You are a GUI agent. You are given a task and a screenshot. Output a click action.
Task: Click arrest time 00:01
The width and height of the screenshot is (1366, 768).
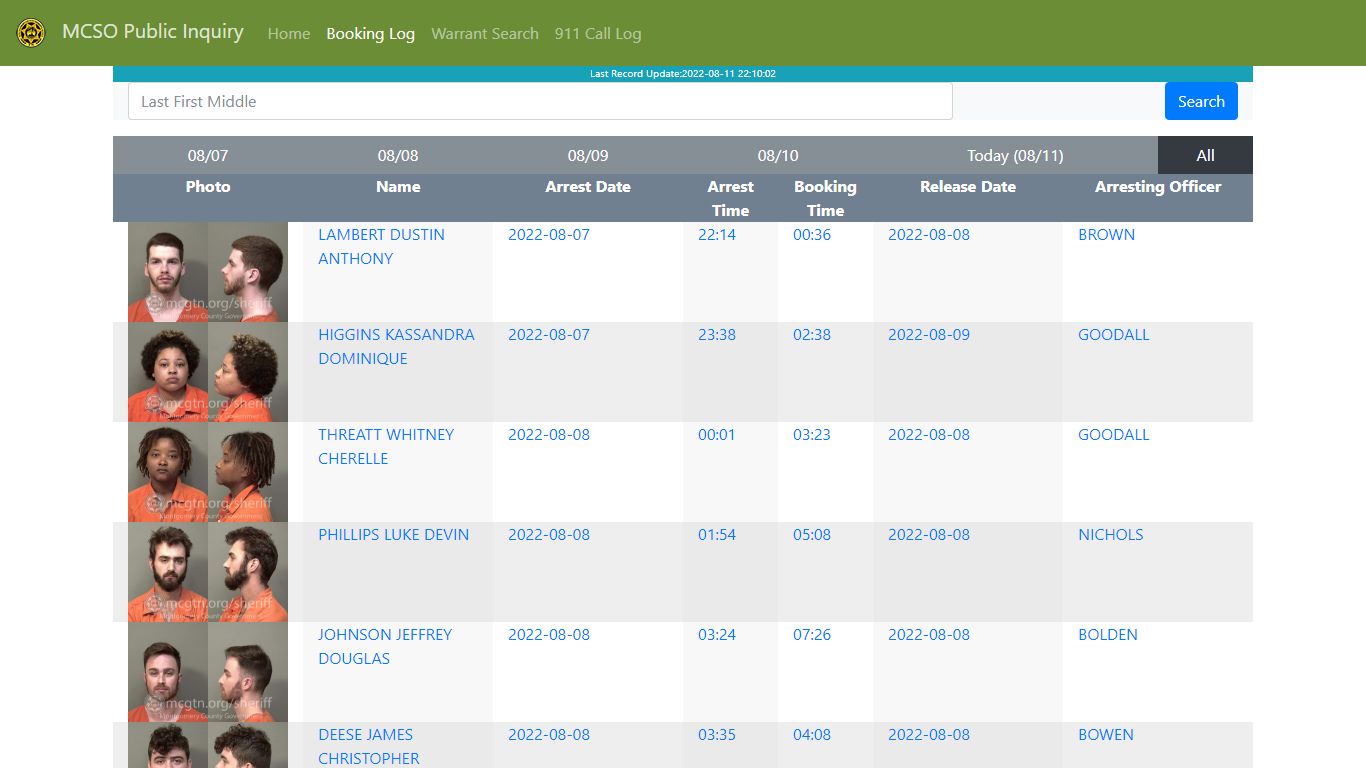(717, 434)
